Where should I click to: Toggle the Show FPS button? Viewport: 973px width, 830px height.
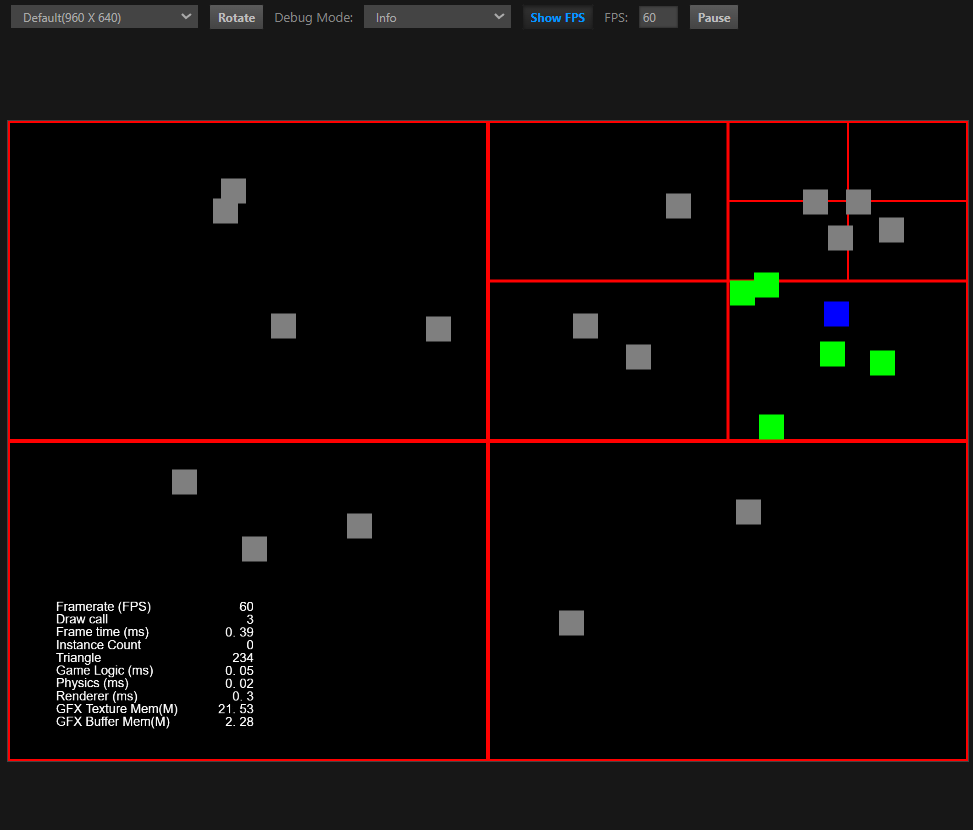pos(557,17)
